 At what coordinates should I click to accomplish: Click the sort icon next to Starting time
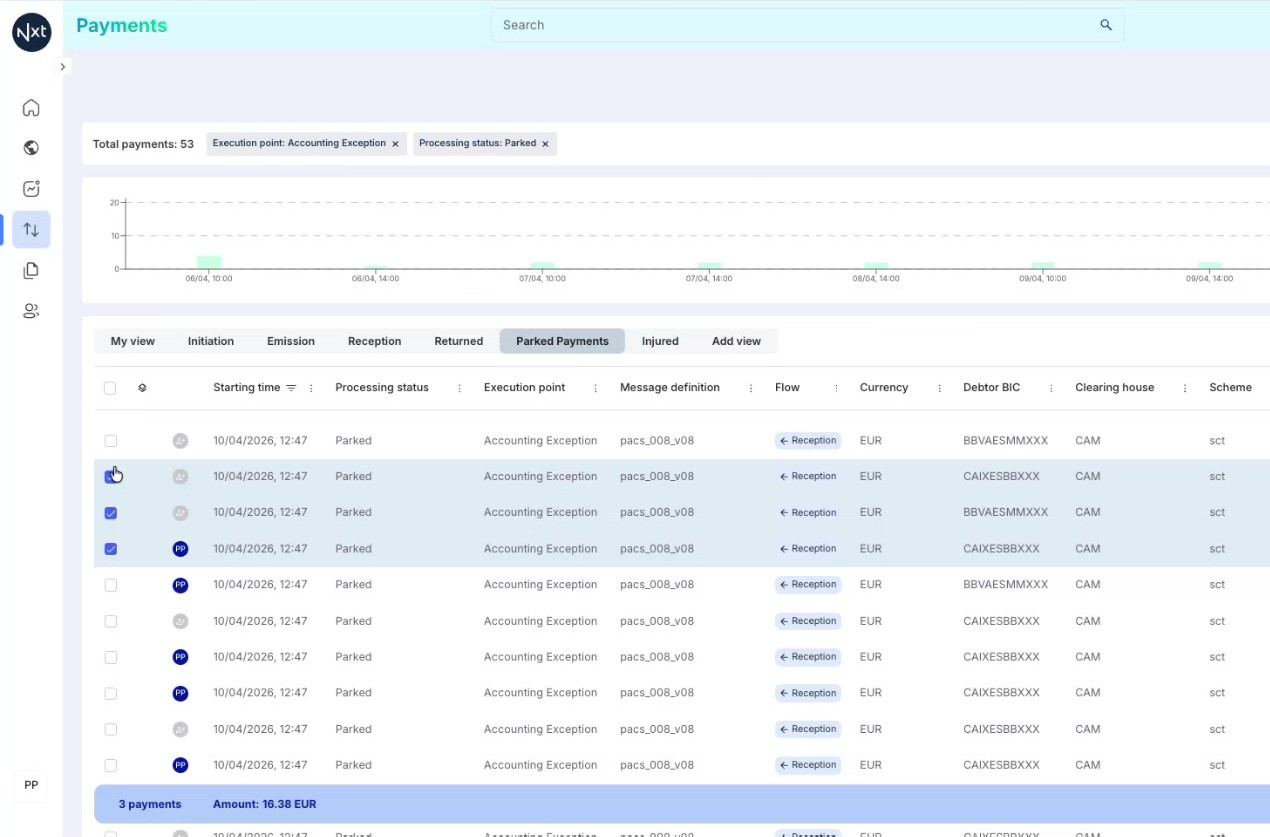point(291,388)
